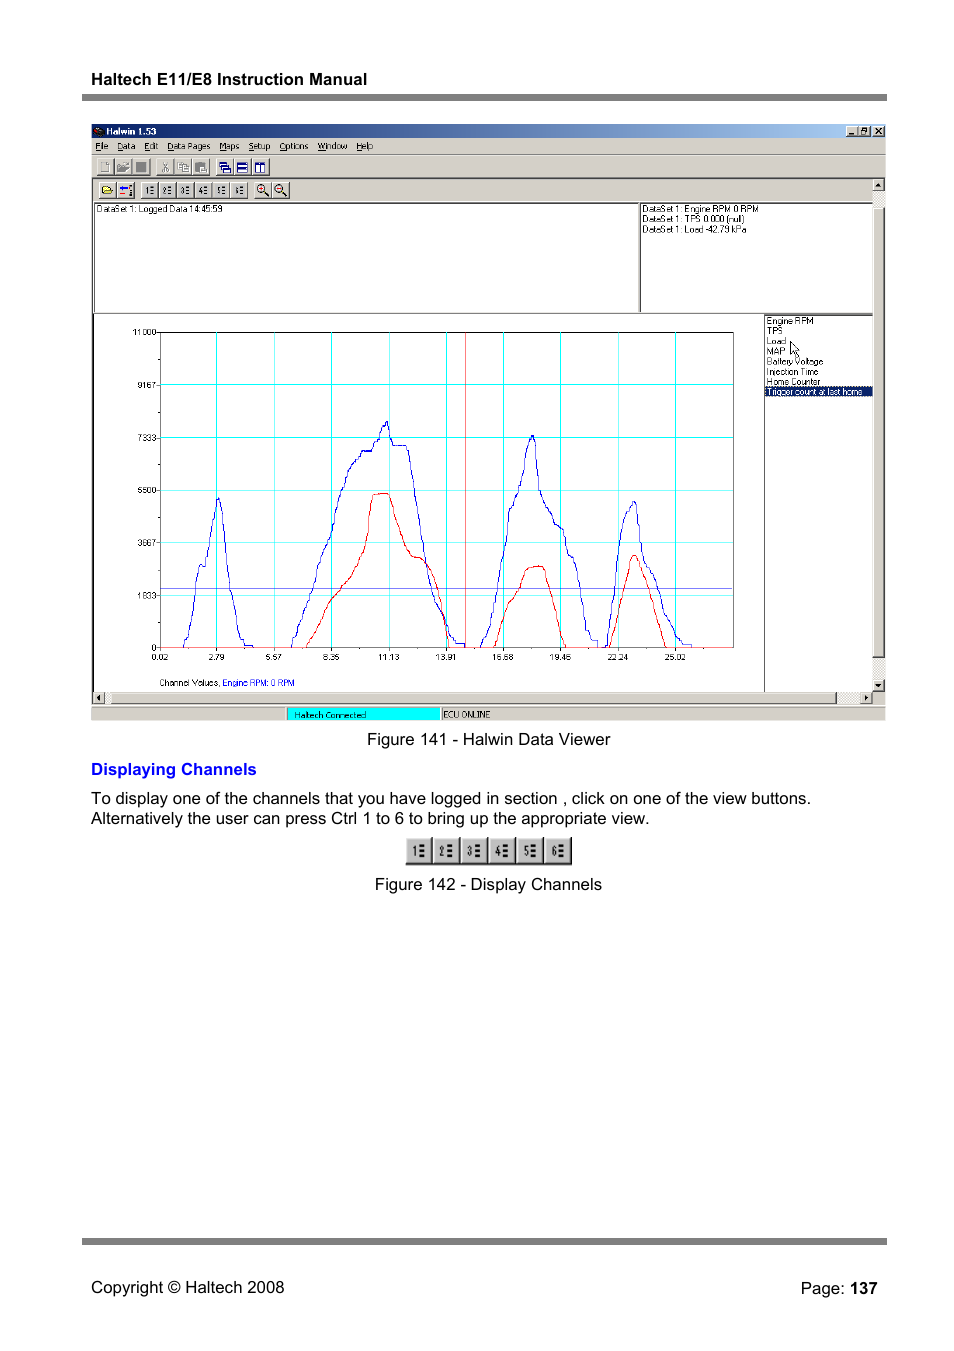Click the Copy icon in Halwin toolbar
954x1351 pixels.
coord(183,167)
